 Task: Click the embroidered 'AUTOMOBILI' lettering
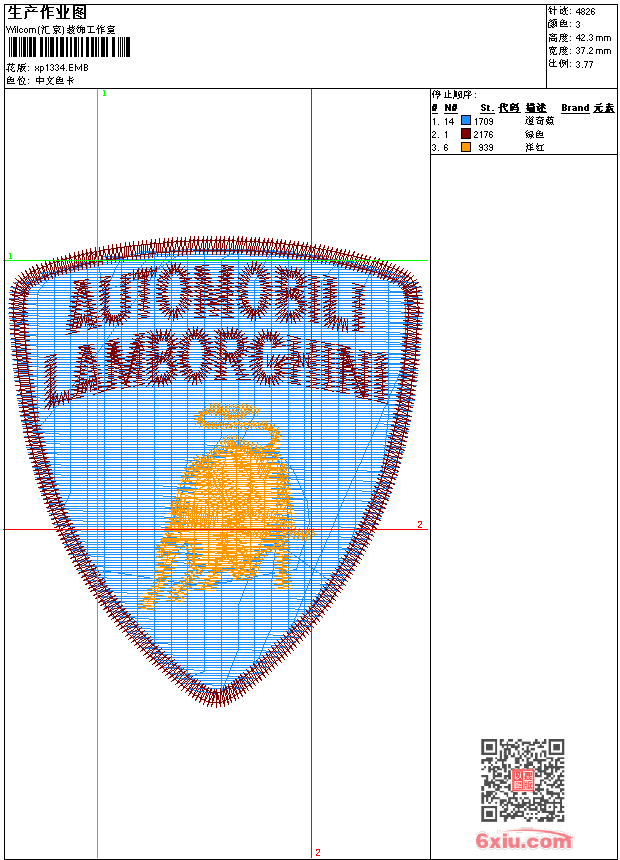[x=217, y=297]
